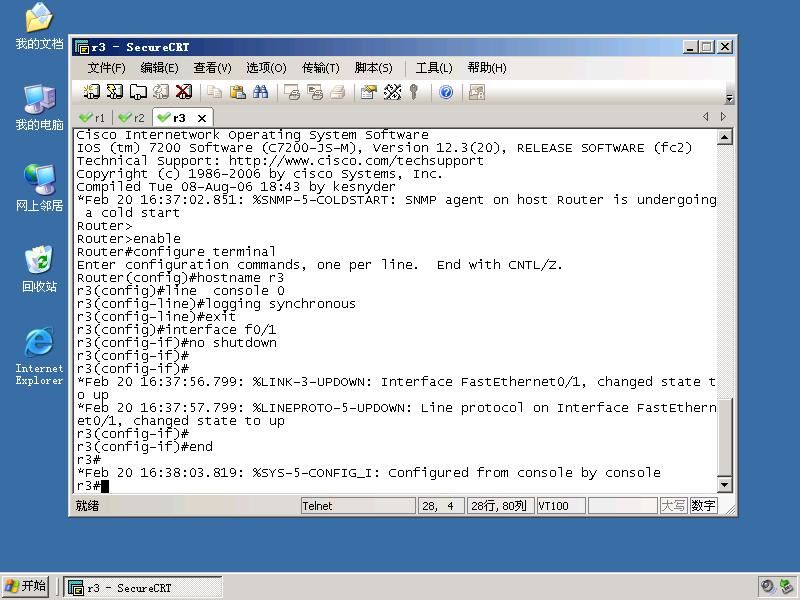Select 我的电脑 desktop icon
Viewport: 800px width, 600px height.
click(x=39, y=108)
